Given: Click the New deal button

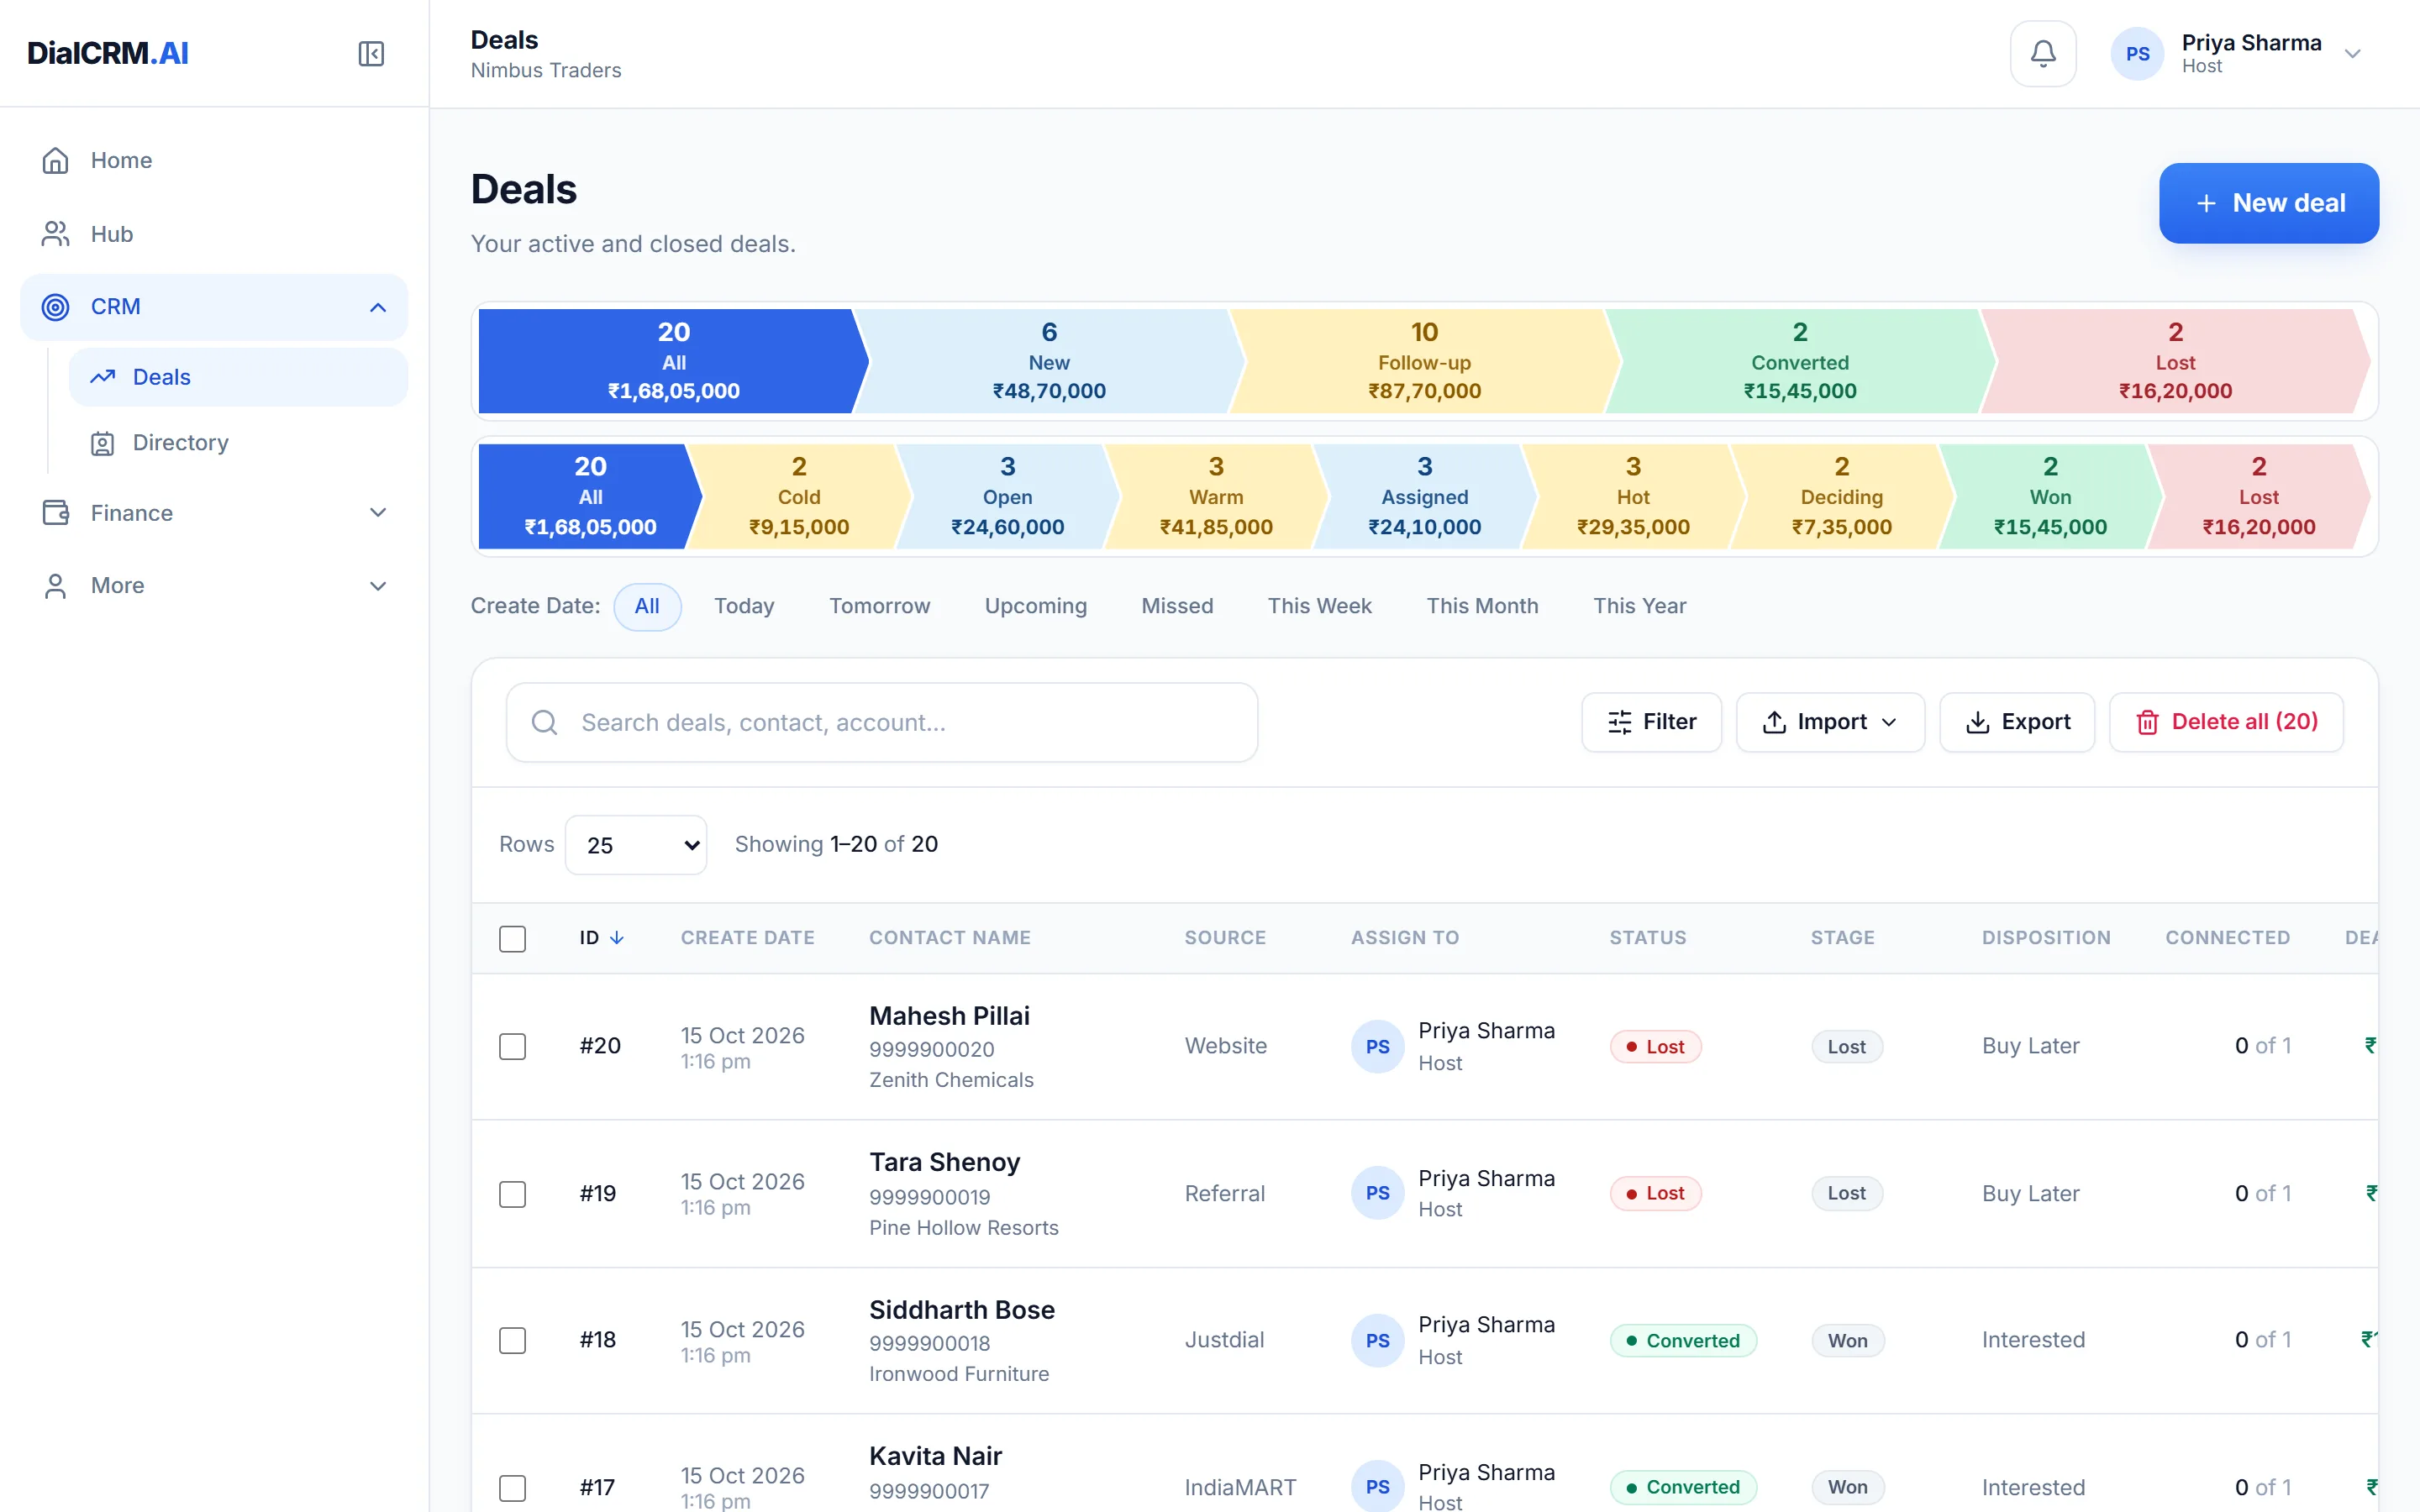Looking at the screenshot, I should pos(2268,203).
